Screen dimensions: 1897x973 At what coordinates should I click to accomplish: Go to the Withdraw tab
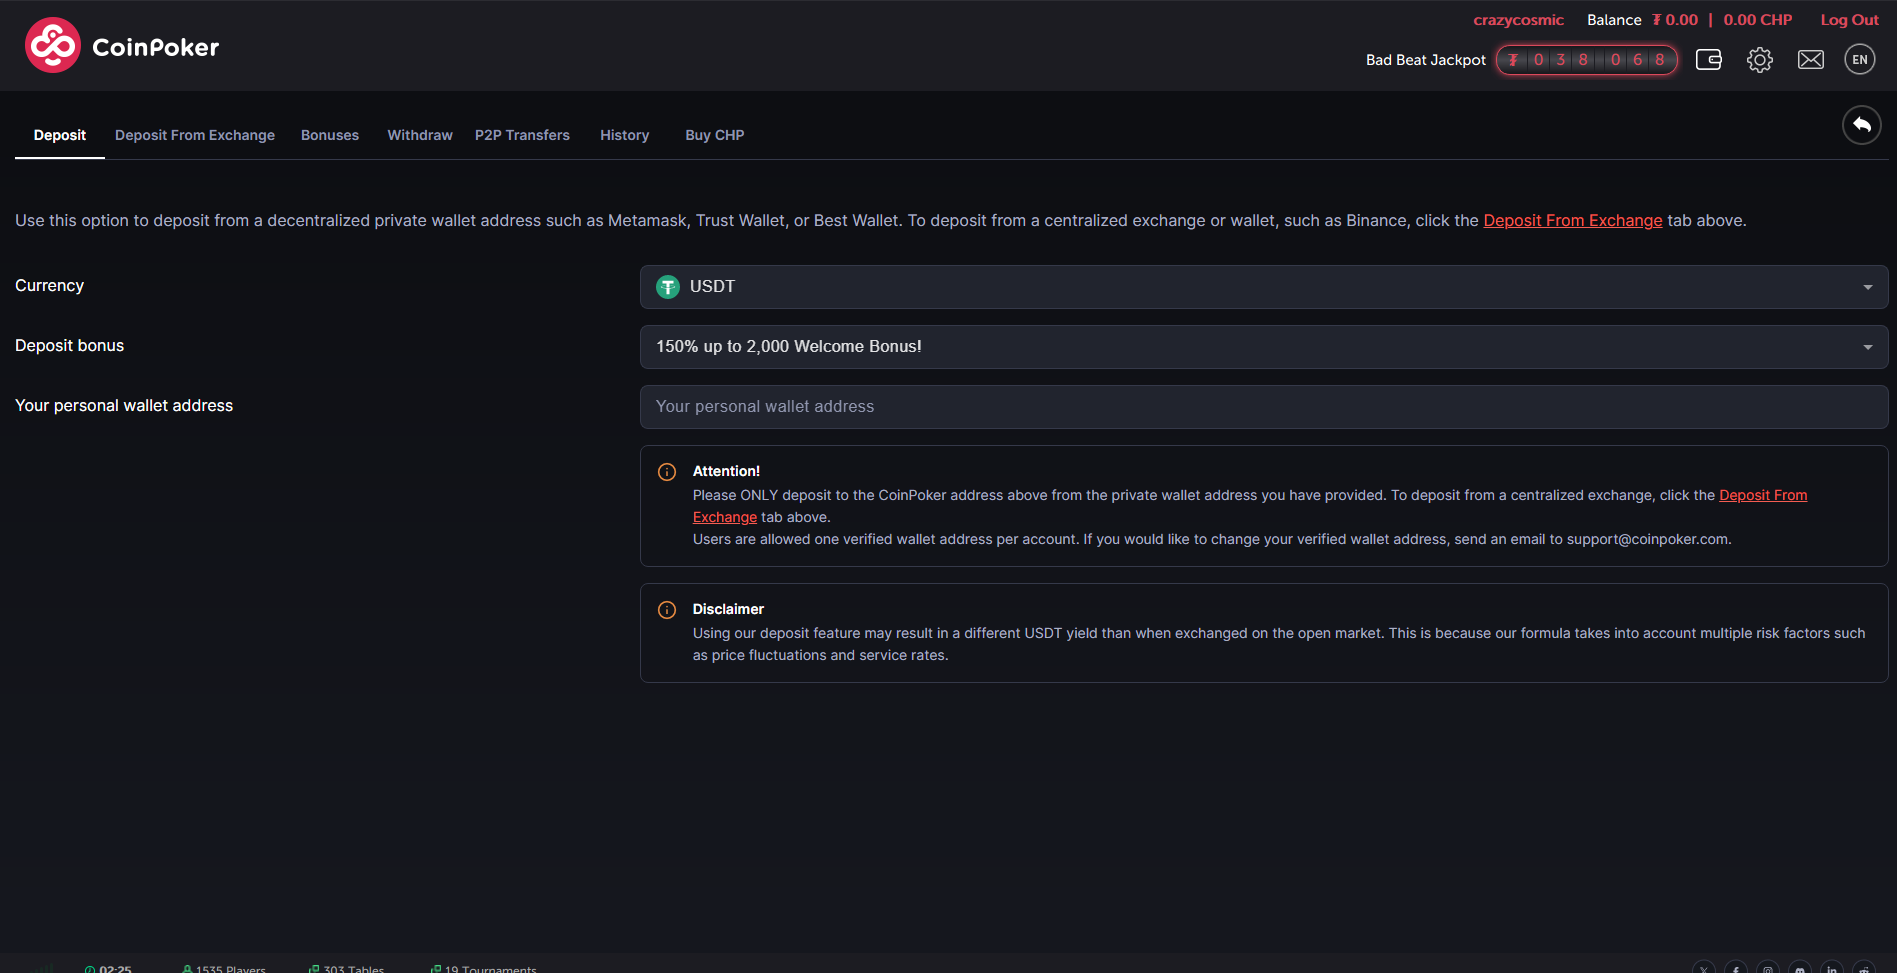tap(420, 135)
